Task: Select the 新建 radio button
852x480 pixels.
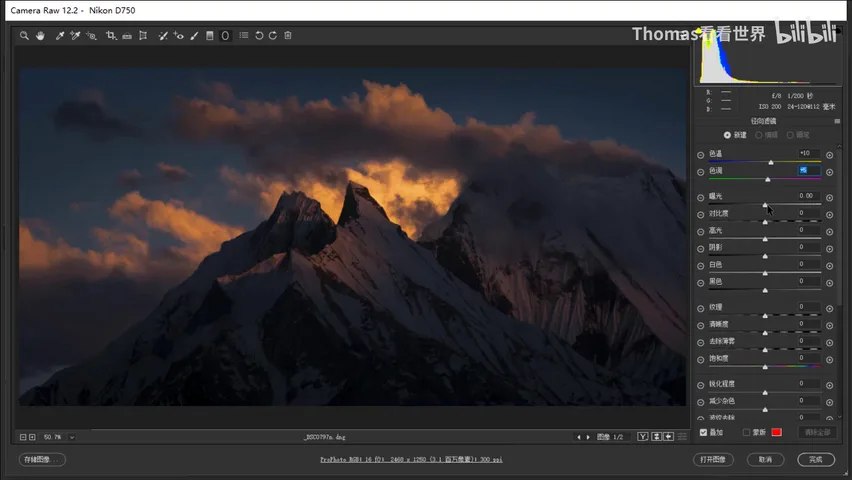Action: click(727, 135)
